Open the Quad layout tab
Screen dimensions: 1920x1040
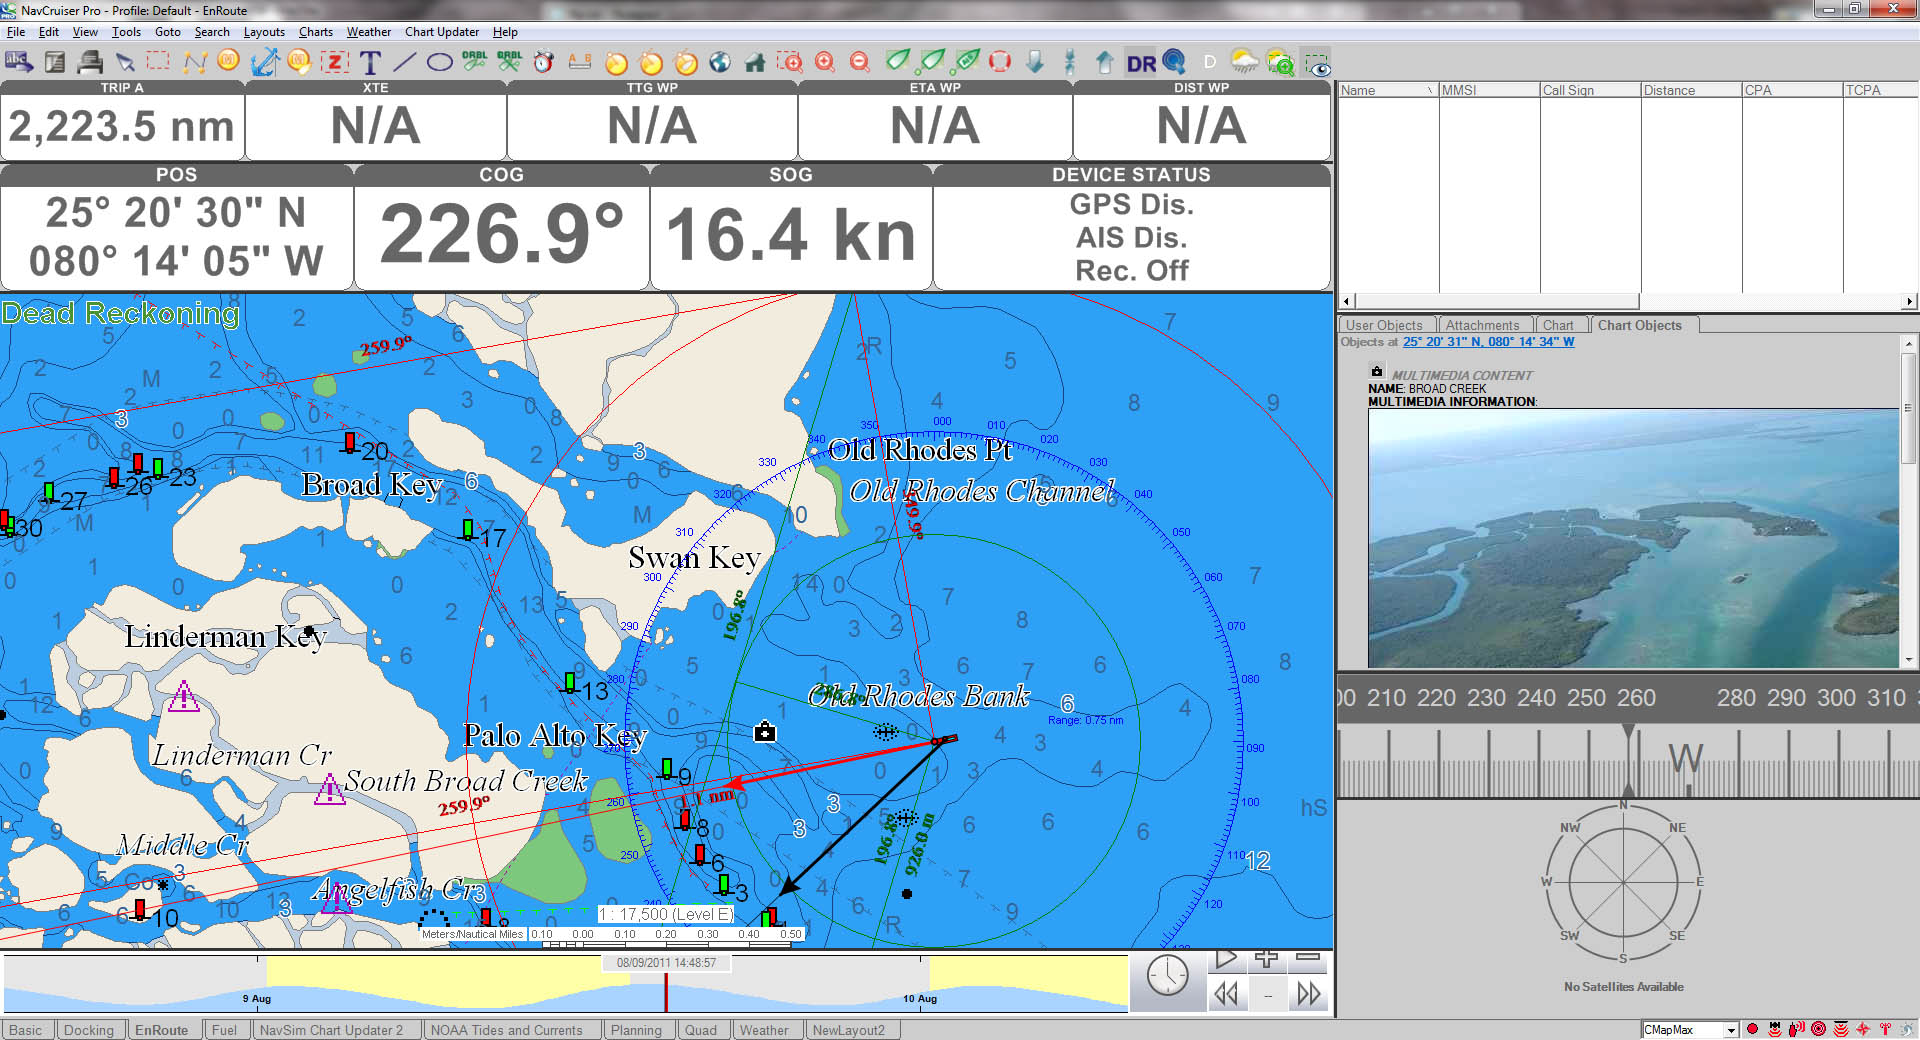[701, 1030]
